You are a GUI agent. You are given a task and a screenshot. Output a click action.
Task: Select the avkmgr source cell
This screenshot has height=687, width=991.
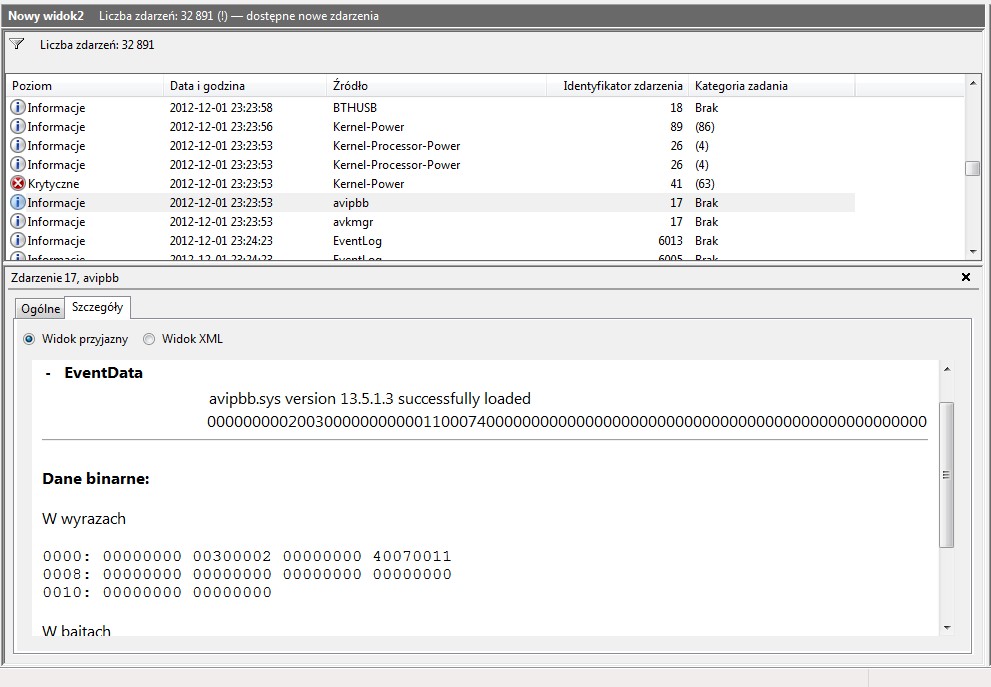[x=353, y=222]
